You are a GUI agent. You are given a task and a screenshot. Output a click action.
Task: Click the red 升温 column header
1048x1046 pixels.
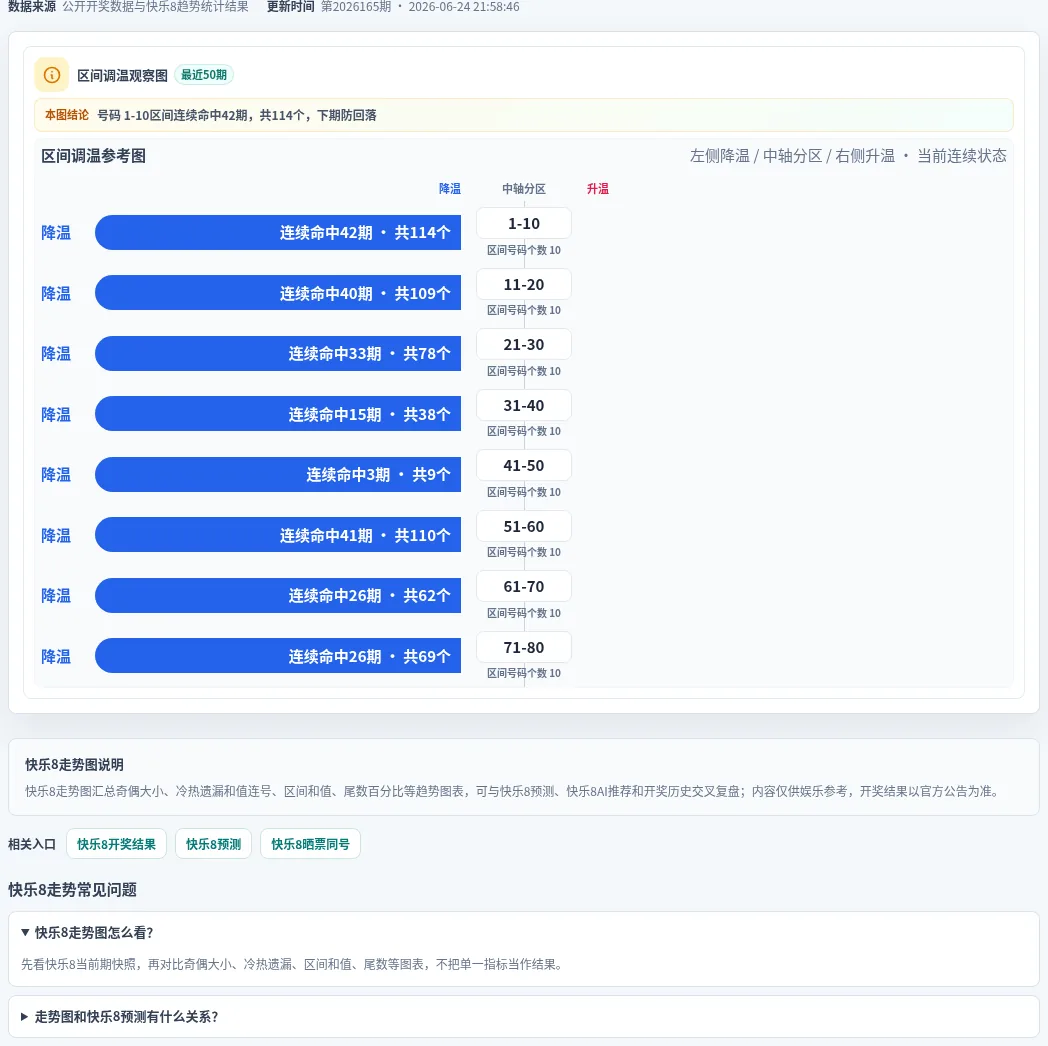pos(598,188)
